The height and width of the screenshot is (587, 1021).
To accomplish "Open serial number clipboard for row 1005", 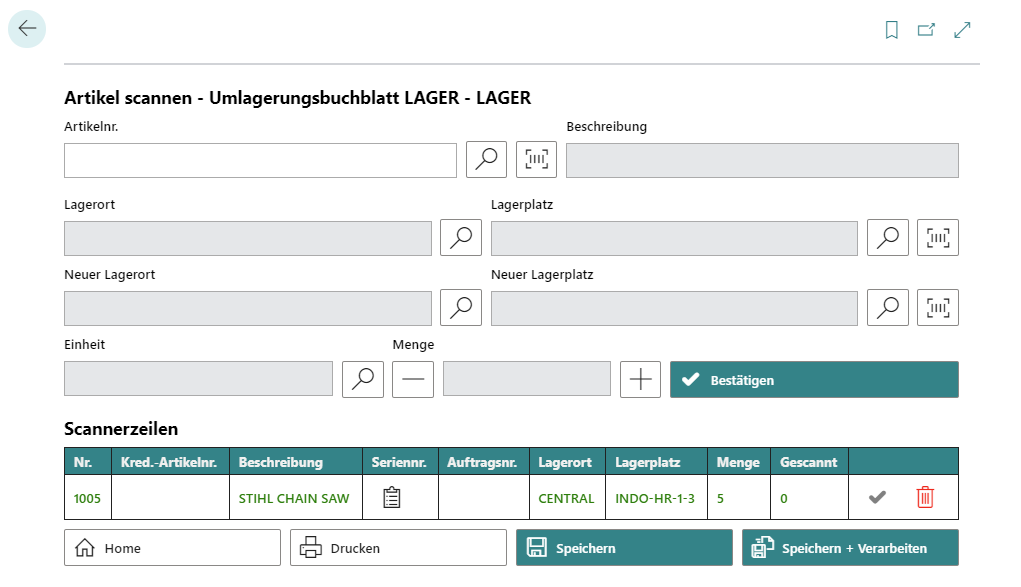I will click(x=391, y=498).
